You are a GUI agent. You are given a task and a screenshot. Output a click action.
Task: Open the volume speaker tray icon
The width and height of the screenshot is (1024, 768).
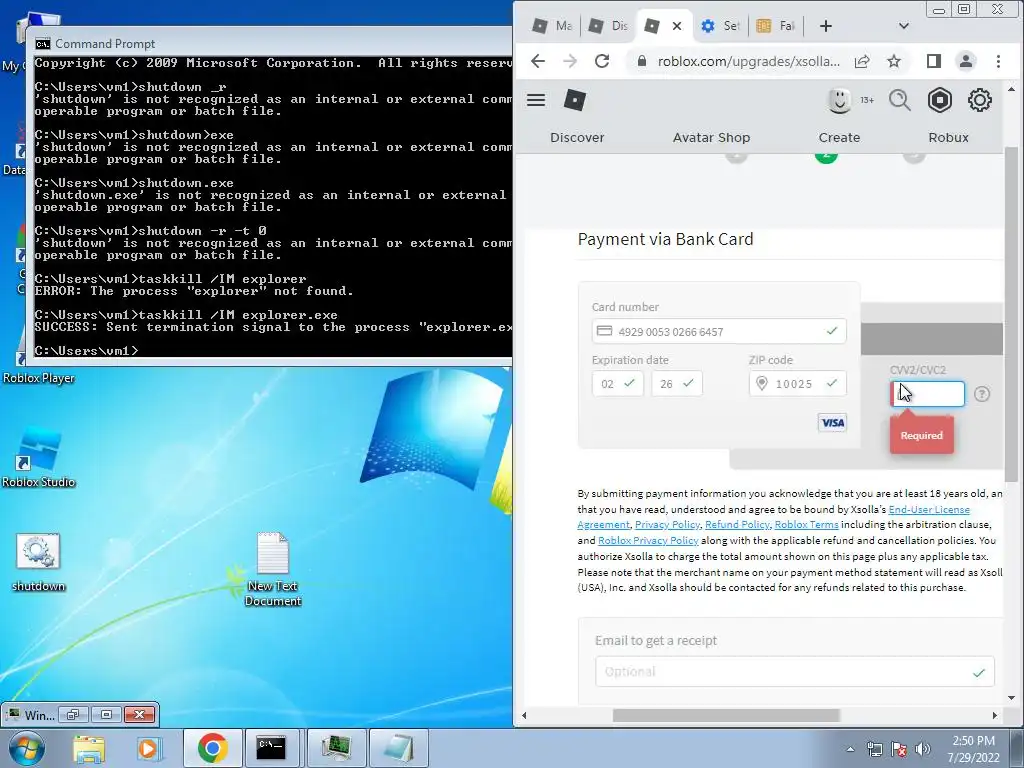(x=923, y=749)
